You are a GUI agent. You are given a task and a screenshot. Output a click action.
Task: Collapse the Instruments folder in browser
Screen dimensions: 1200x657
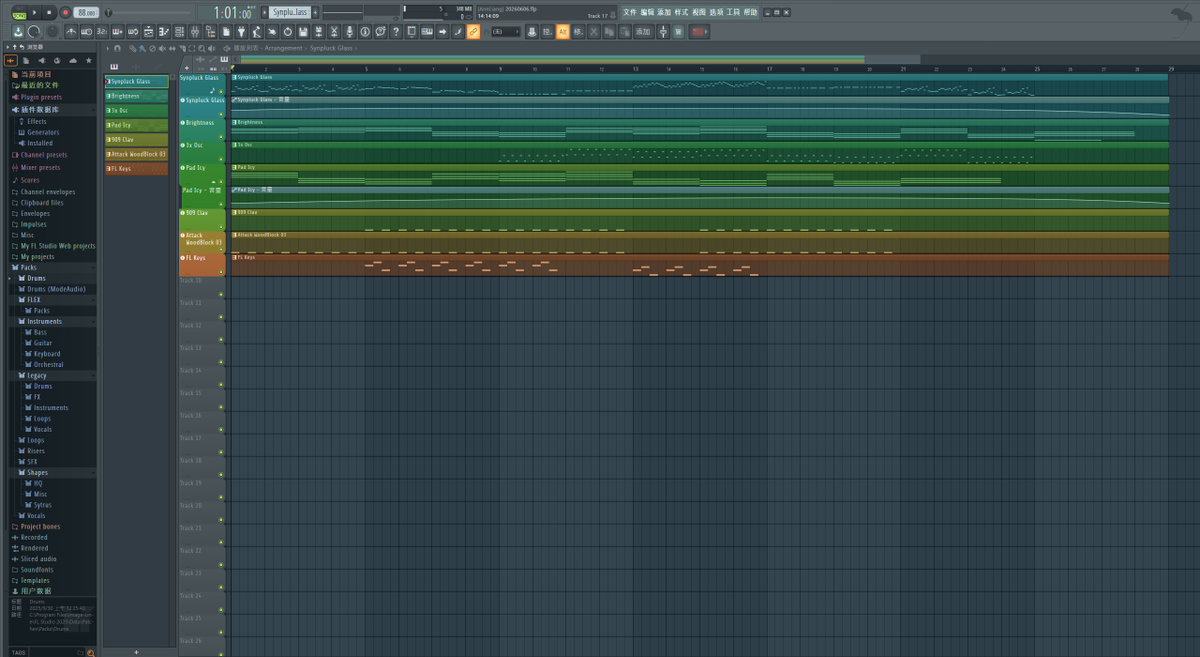tap(54, 321)
